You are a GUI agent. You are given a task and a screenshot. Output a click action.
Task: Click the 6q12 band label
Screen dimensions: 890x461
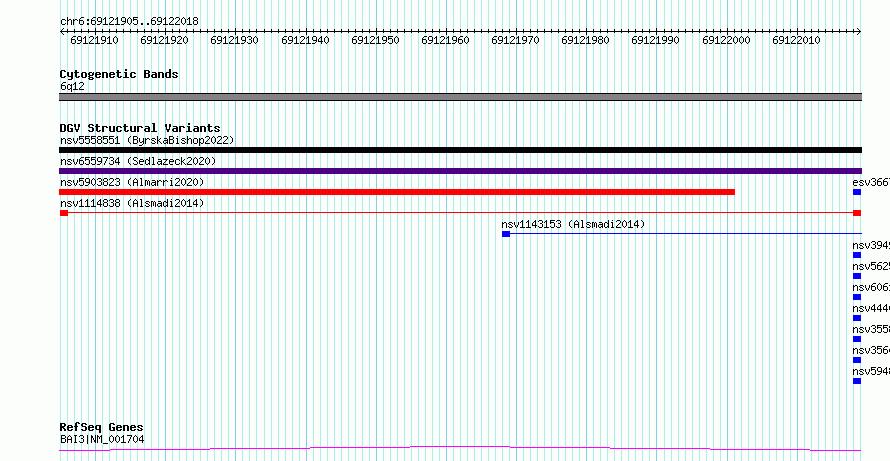(72, 87)
